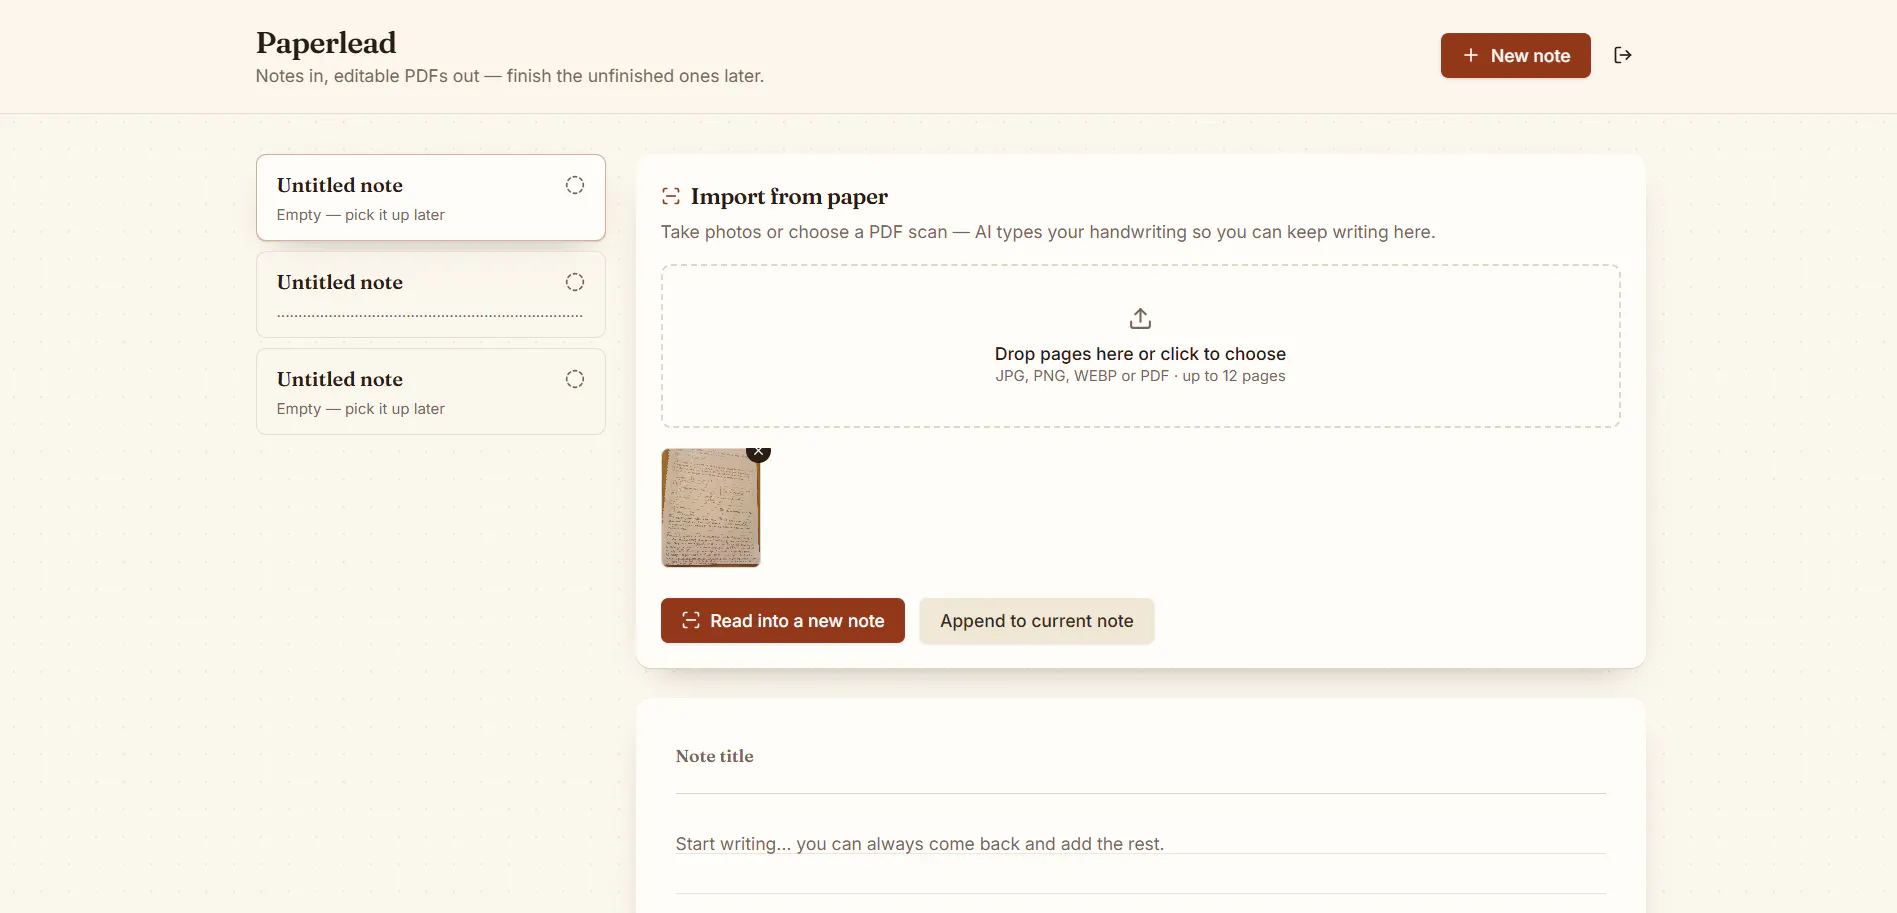This screenshot has height=913, width=1897.
Task: Click the Paperlead app title
Action: tap(326, 42)
